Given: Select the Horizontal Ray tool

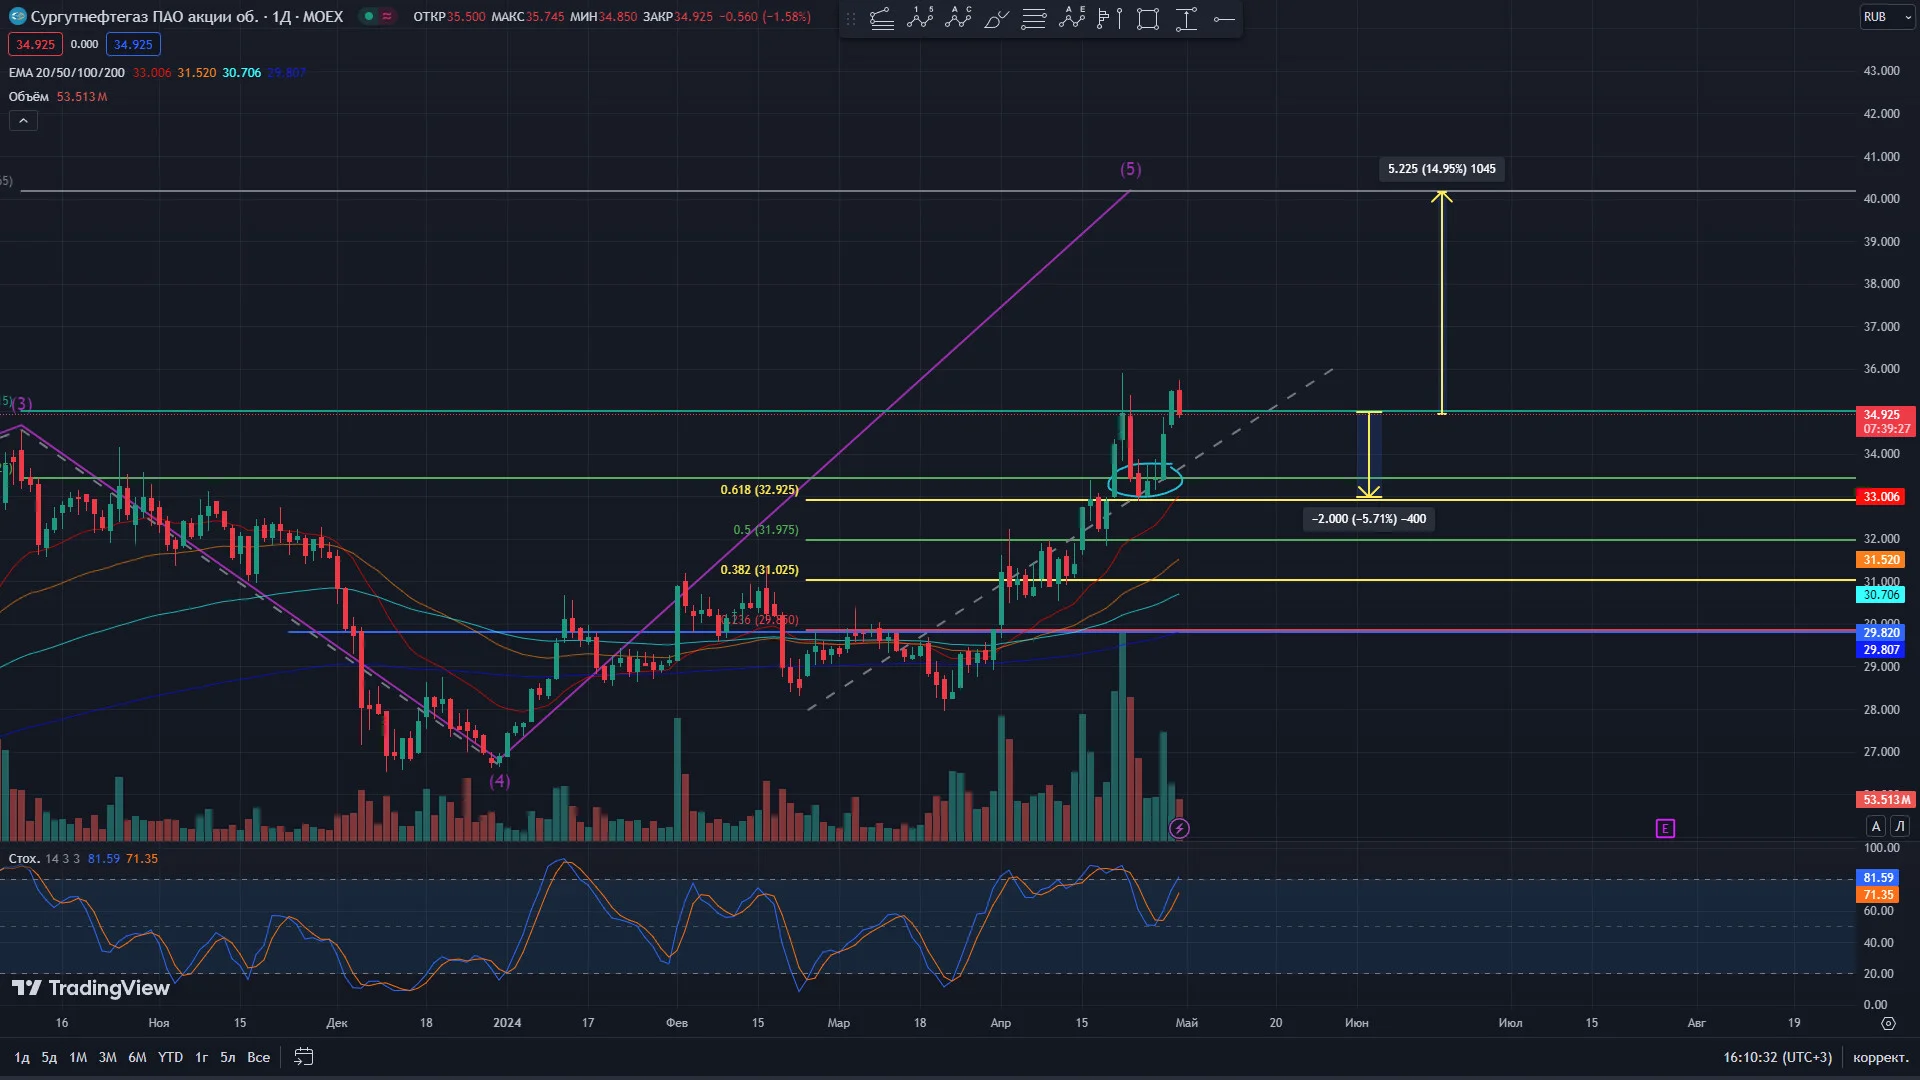Looking at the screenshot, I should [1224, 19].
